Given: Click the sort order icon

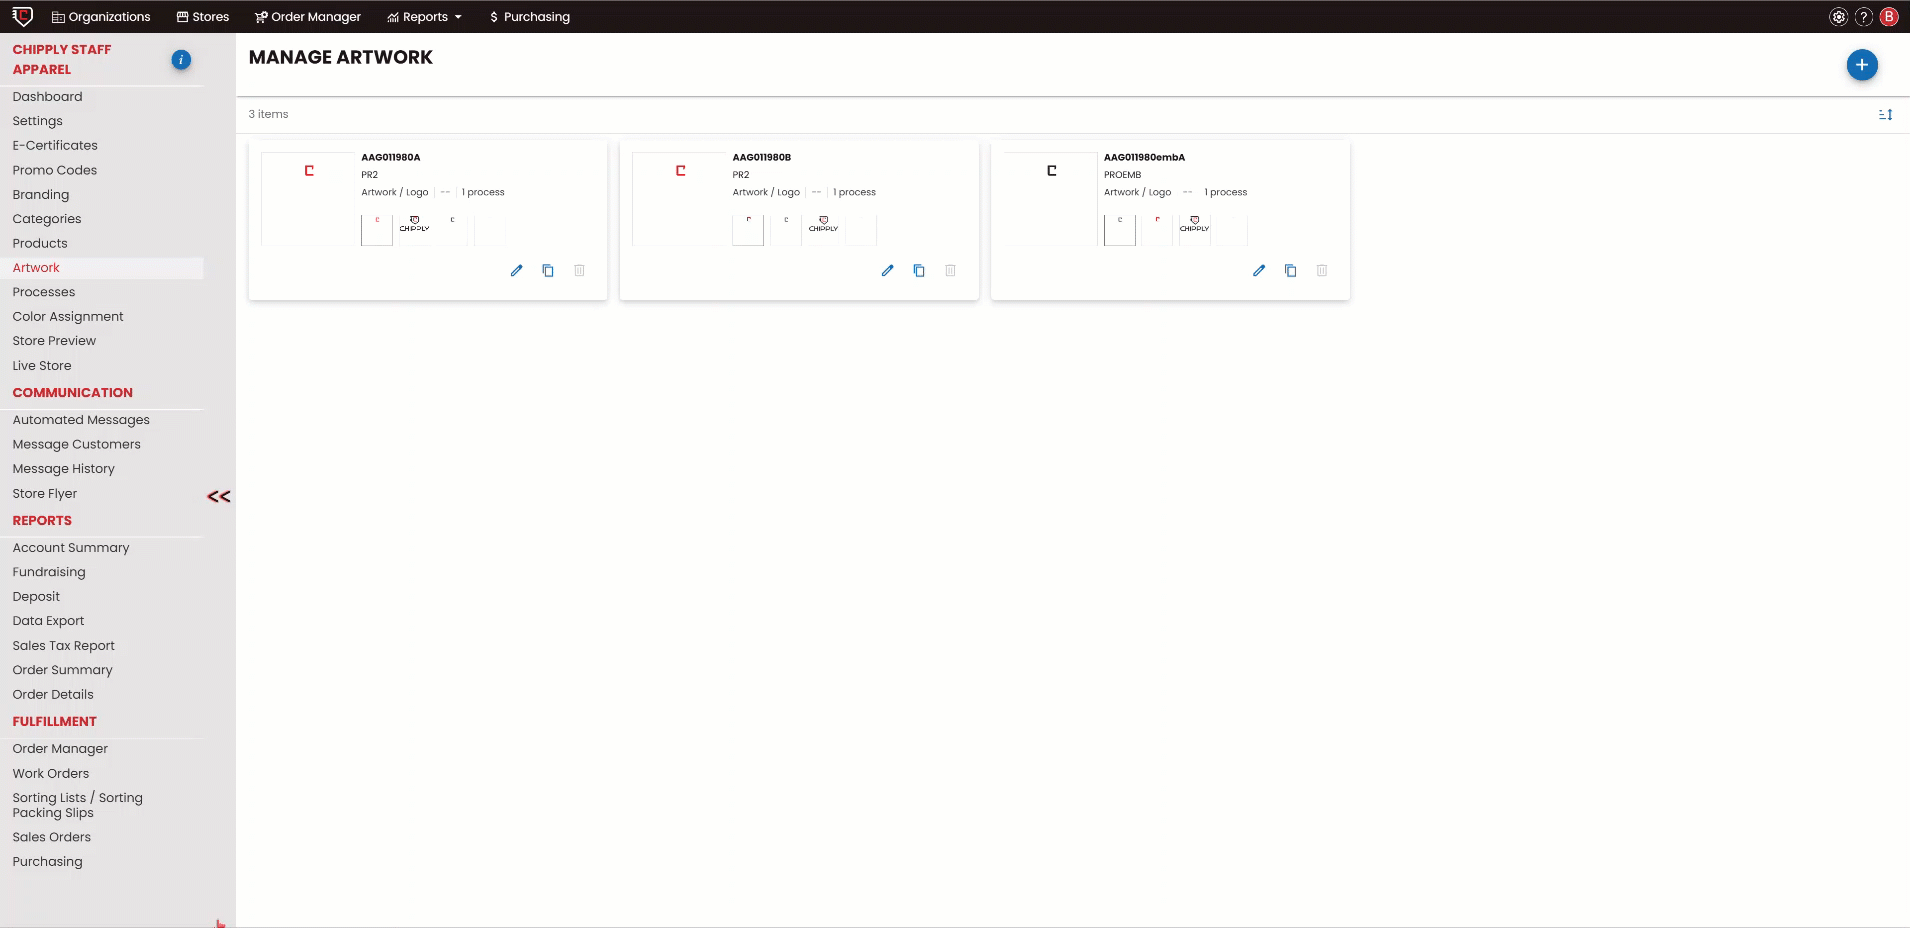Looking at the screenshot, I should pyautogui.click(x=1885, y=115).
